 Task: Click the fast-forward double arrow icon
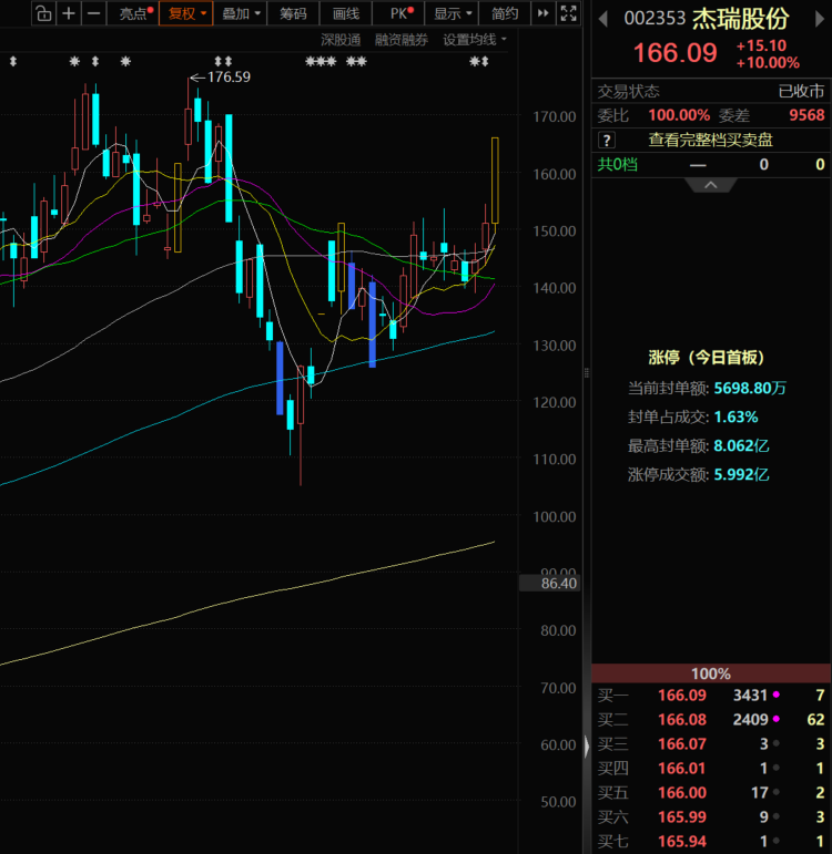click(x=543, y=14)
